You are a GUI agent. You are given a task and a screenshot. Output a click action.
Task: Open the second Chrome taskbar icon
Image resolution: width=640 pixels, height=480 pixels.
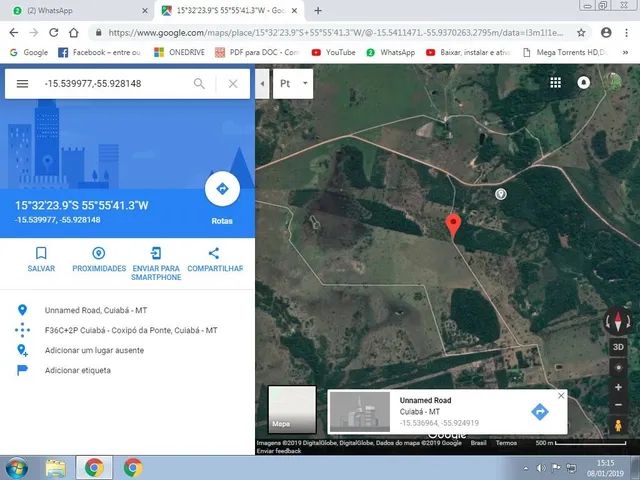point(133,468)
